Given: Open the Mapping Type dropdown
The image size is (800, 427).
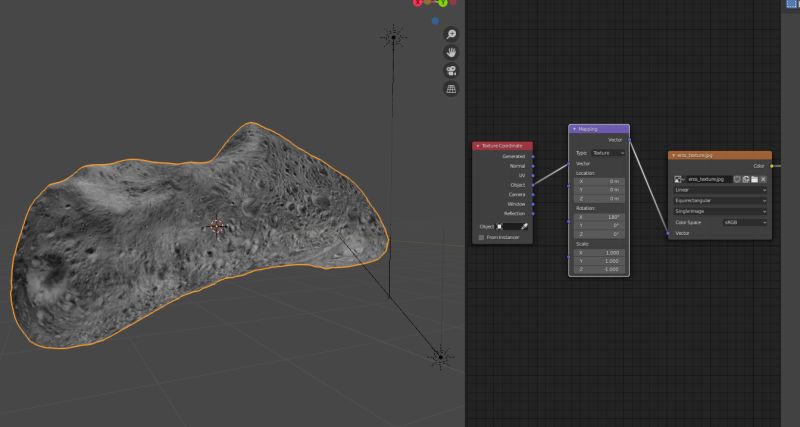Looking at the screenshot, I should [608, 153].
